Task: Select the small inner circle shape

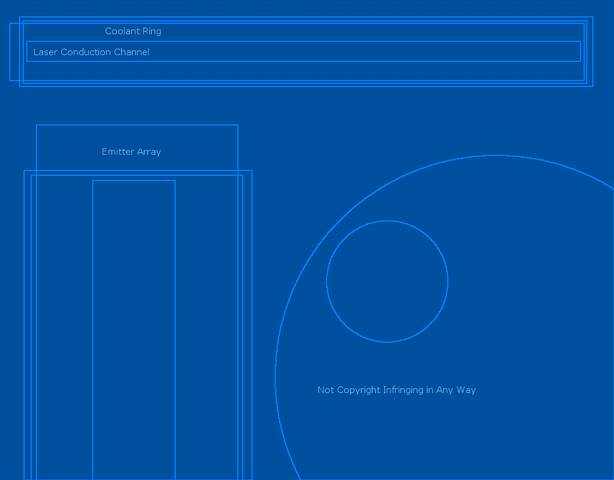Action: coord(387,282)
